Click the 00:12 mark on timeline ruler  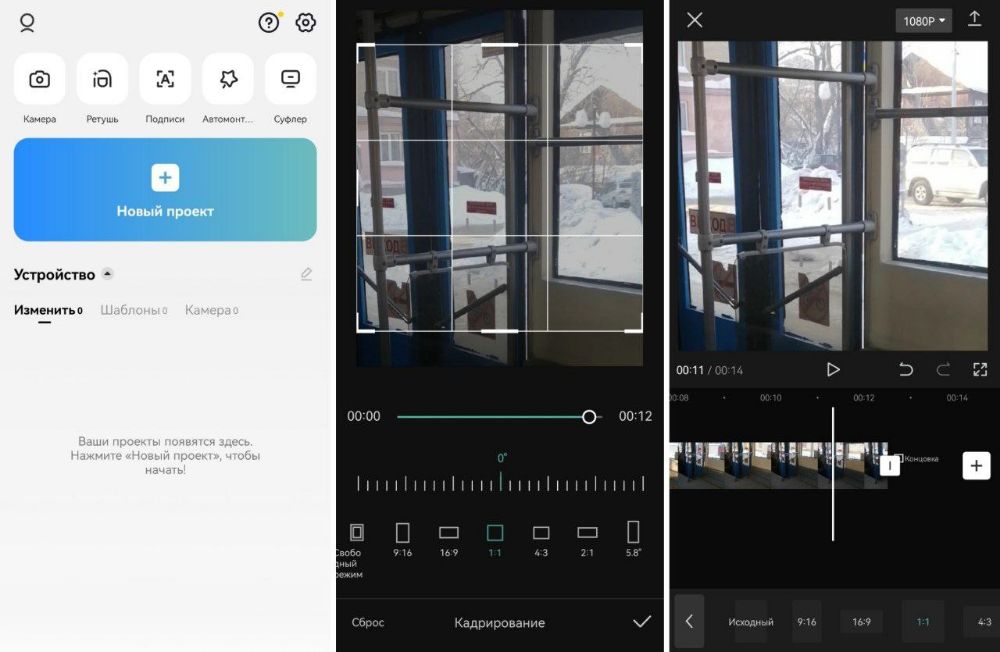[864, 397]
